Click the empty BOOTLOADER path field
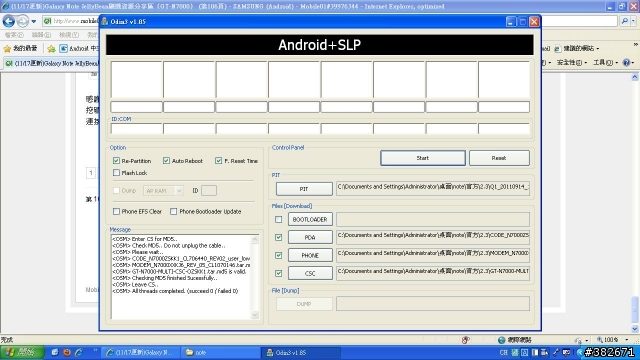640x360 pixels. (433, 219)
